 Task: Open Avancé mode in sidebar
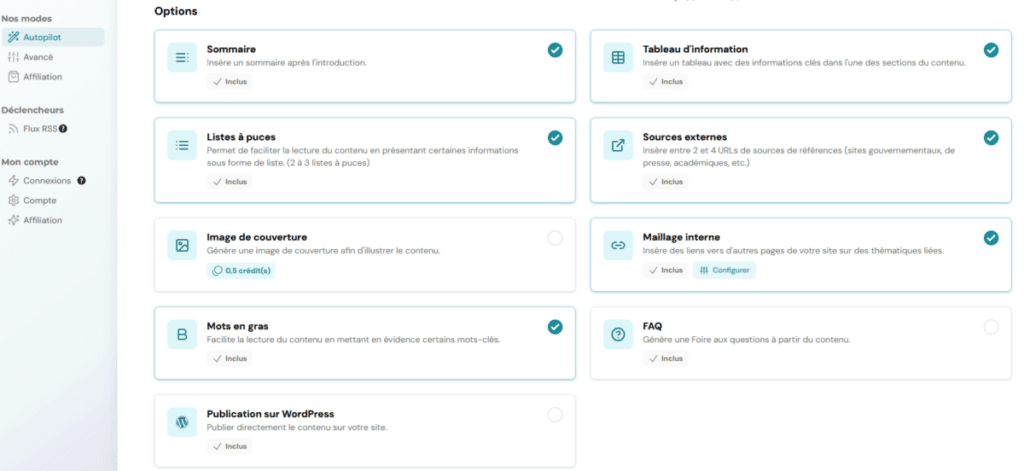[31, 57]
